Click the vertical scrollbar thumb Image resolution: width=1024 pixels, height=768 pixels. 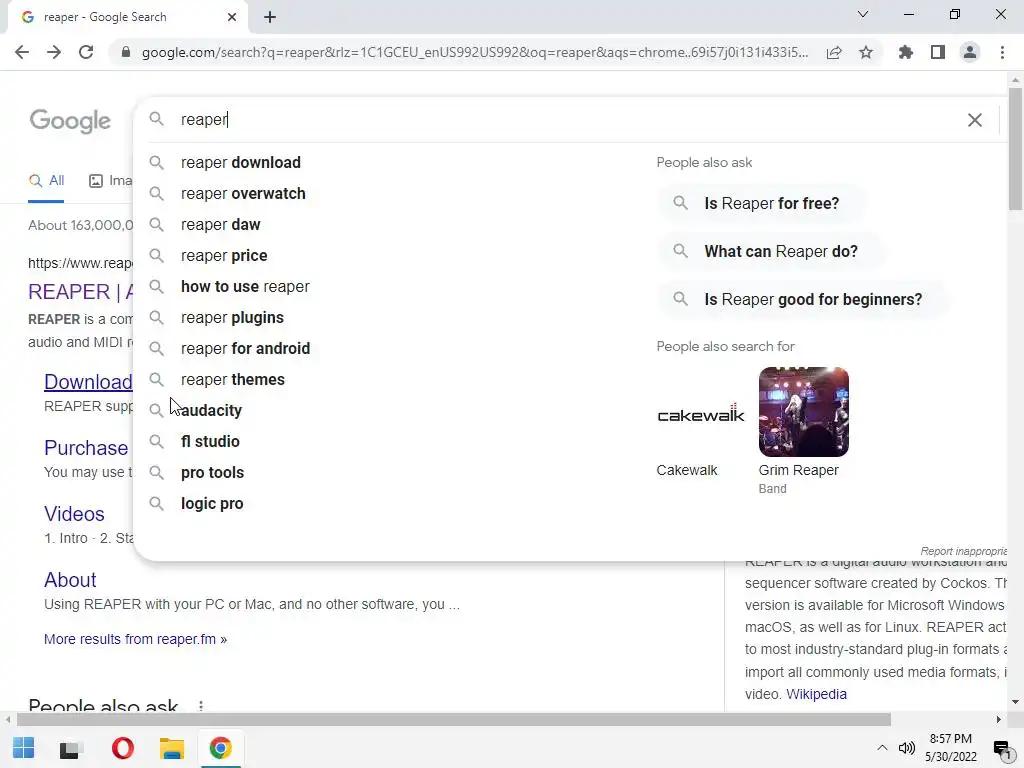(1015, 149)
